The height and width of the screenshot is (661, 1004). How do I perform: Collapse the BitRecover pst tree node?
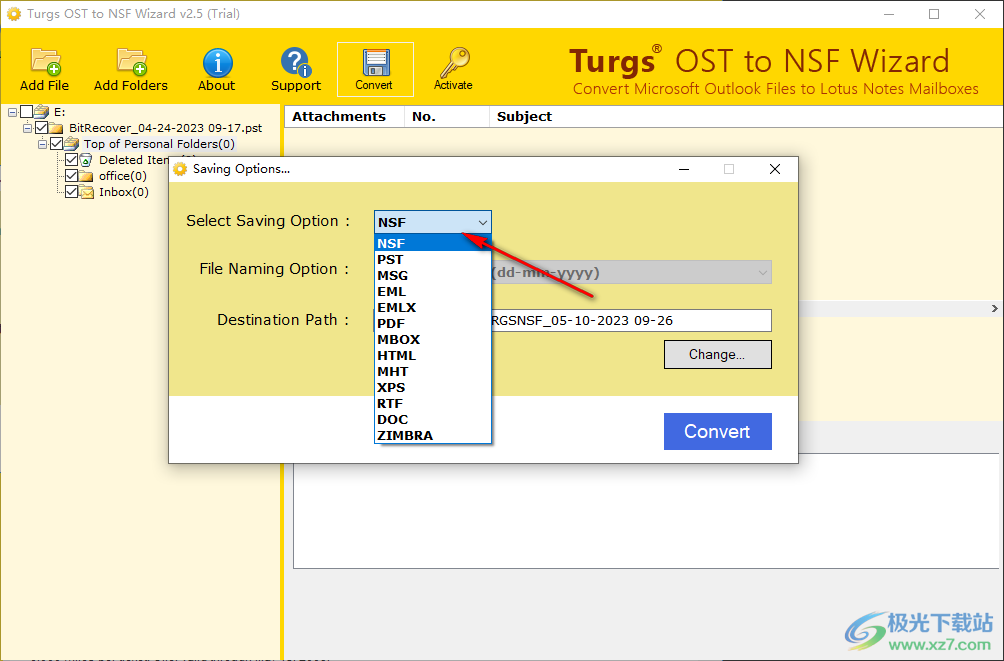28,128
